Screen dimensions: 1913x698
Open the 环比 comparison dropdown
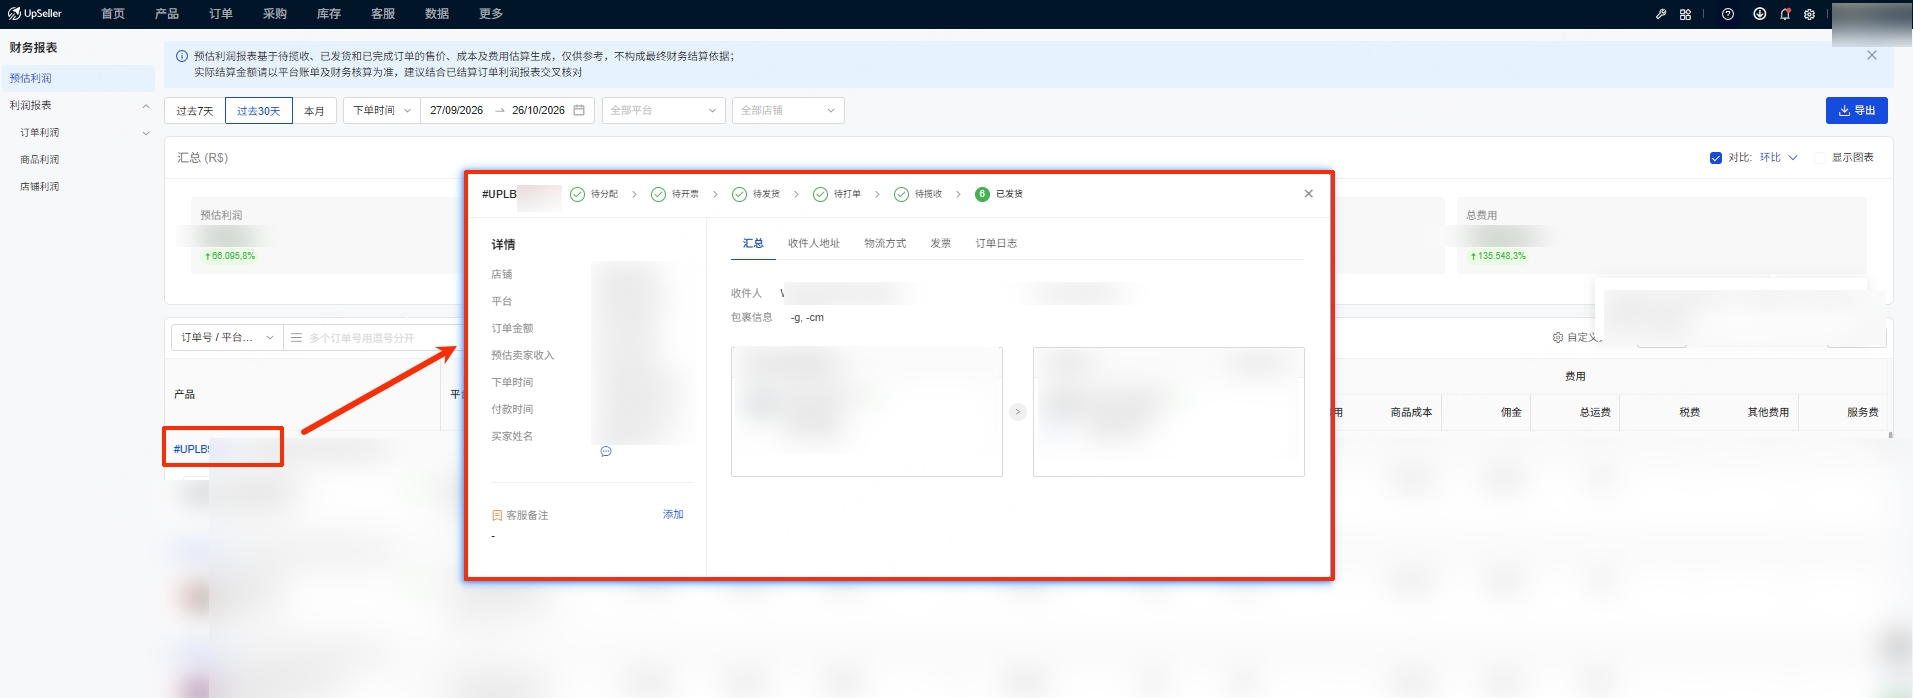[x=1779, y=158]
